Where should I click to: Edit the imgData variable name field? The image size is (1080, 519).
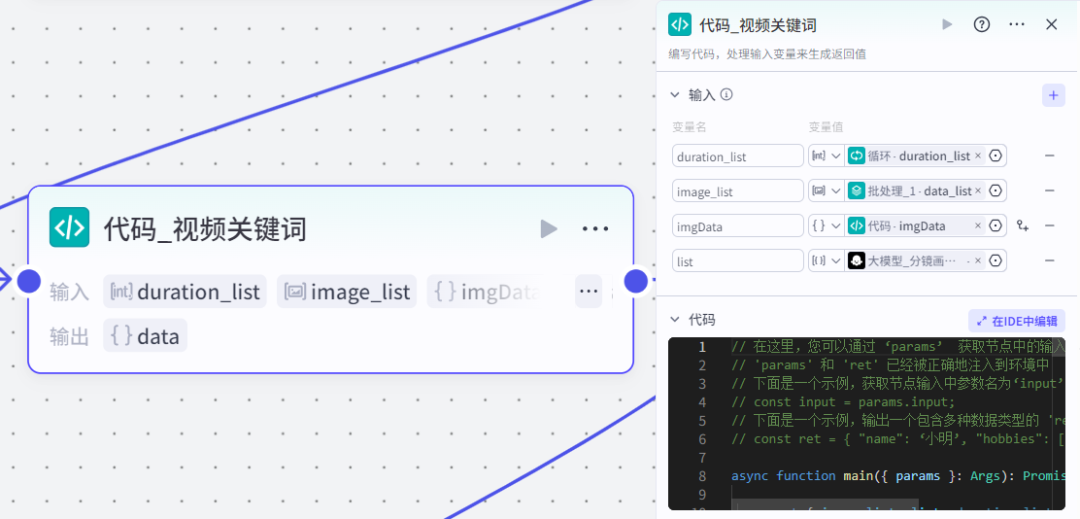coord(738,226)
